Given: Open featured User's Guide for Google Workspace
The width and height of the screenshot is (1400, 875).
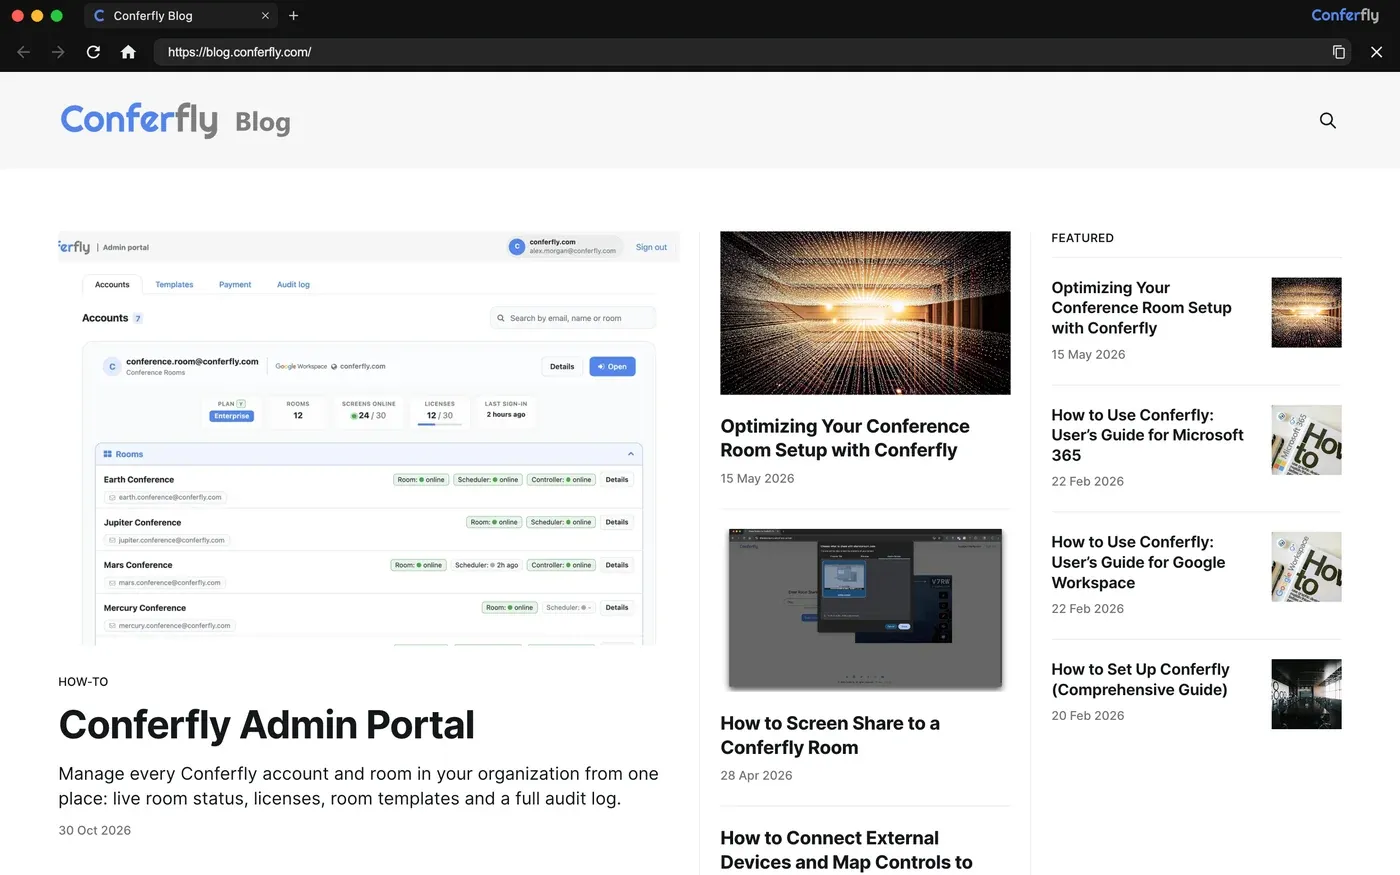Looking at the screenshot, I should [1138, 562].
